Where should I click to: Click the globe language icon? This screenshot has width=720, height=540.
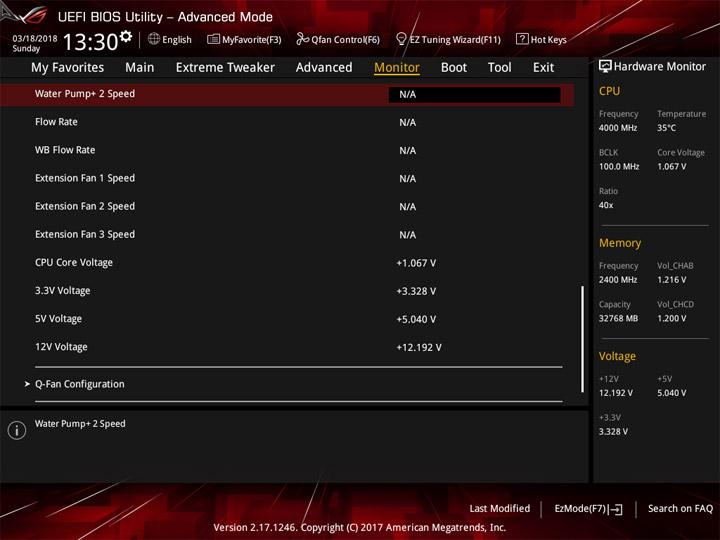[154, 39]
